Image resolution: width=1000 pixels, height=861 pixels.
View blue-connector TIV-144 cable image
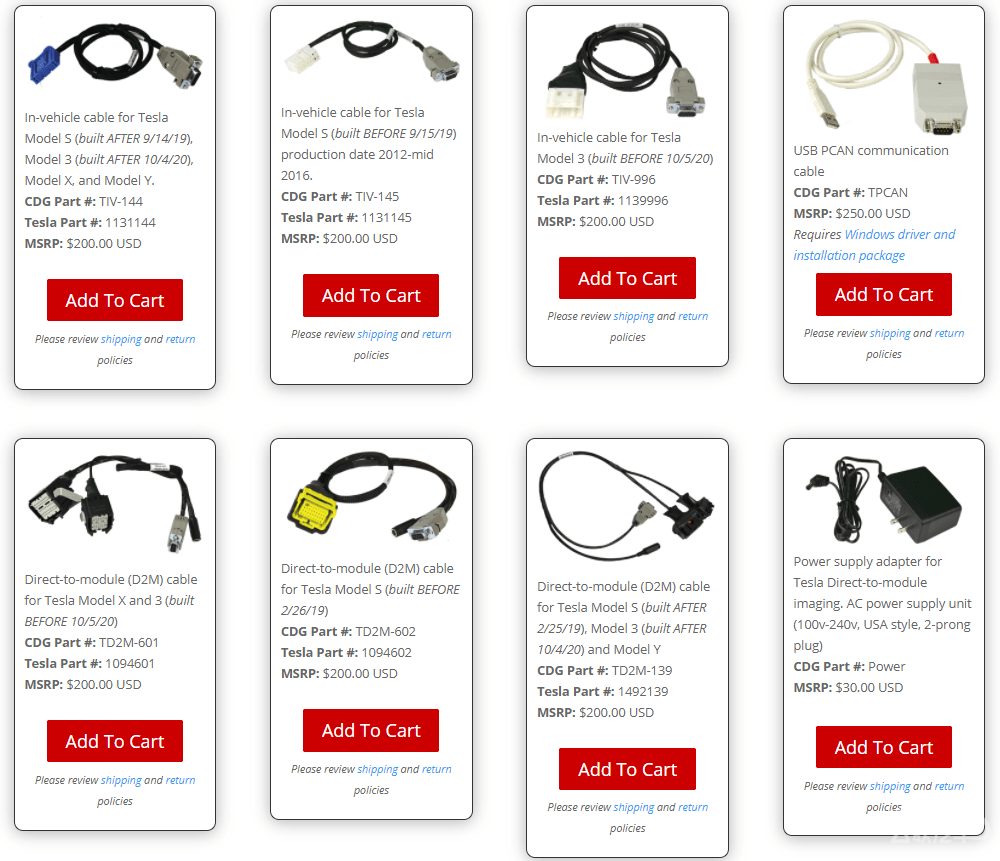tap(115, 55)
